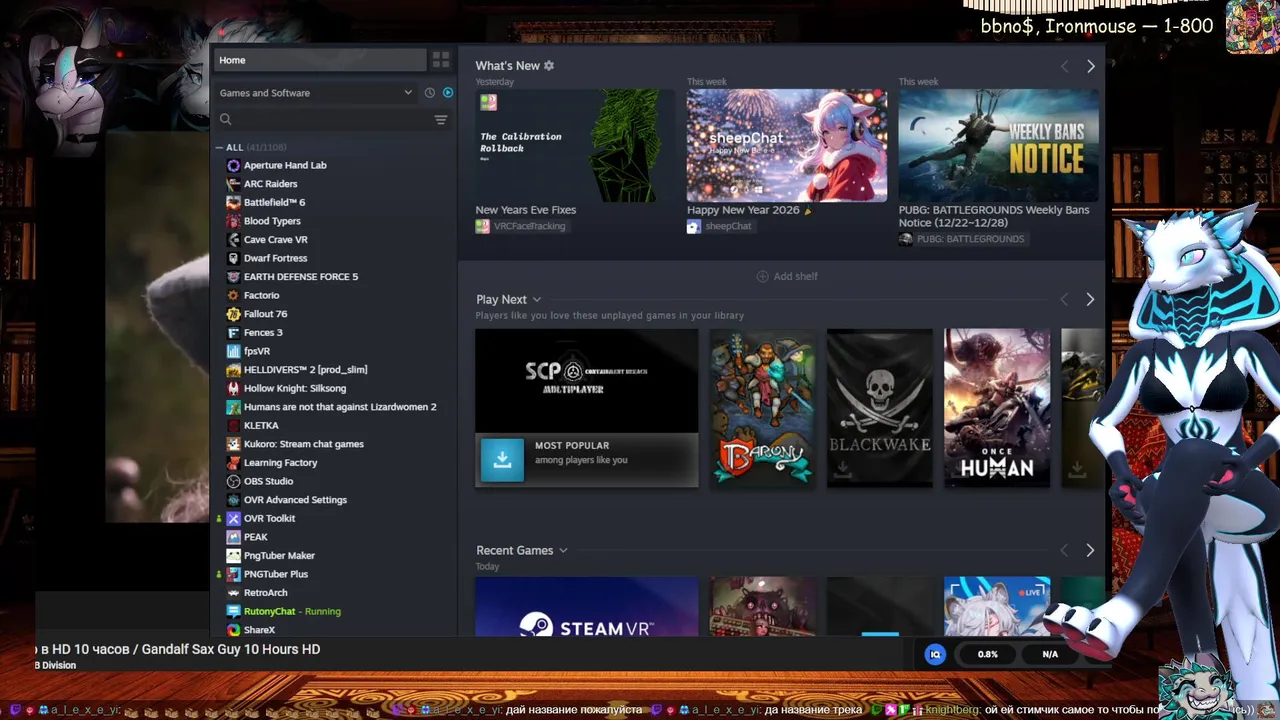Go to previous What's New items
The height and width of the screenshot is (720, 1280).
[x=1064, y=66]
